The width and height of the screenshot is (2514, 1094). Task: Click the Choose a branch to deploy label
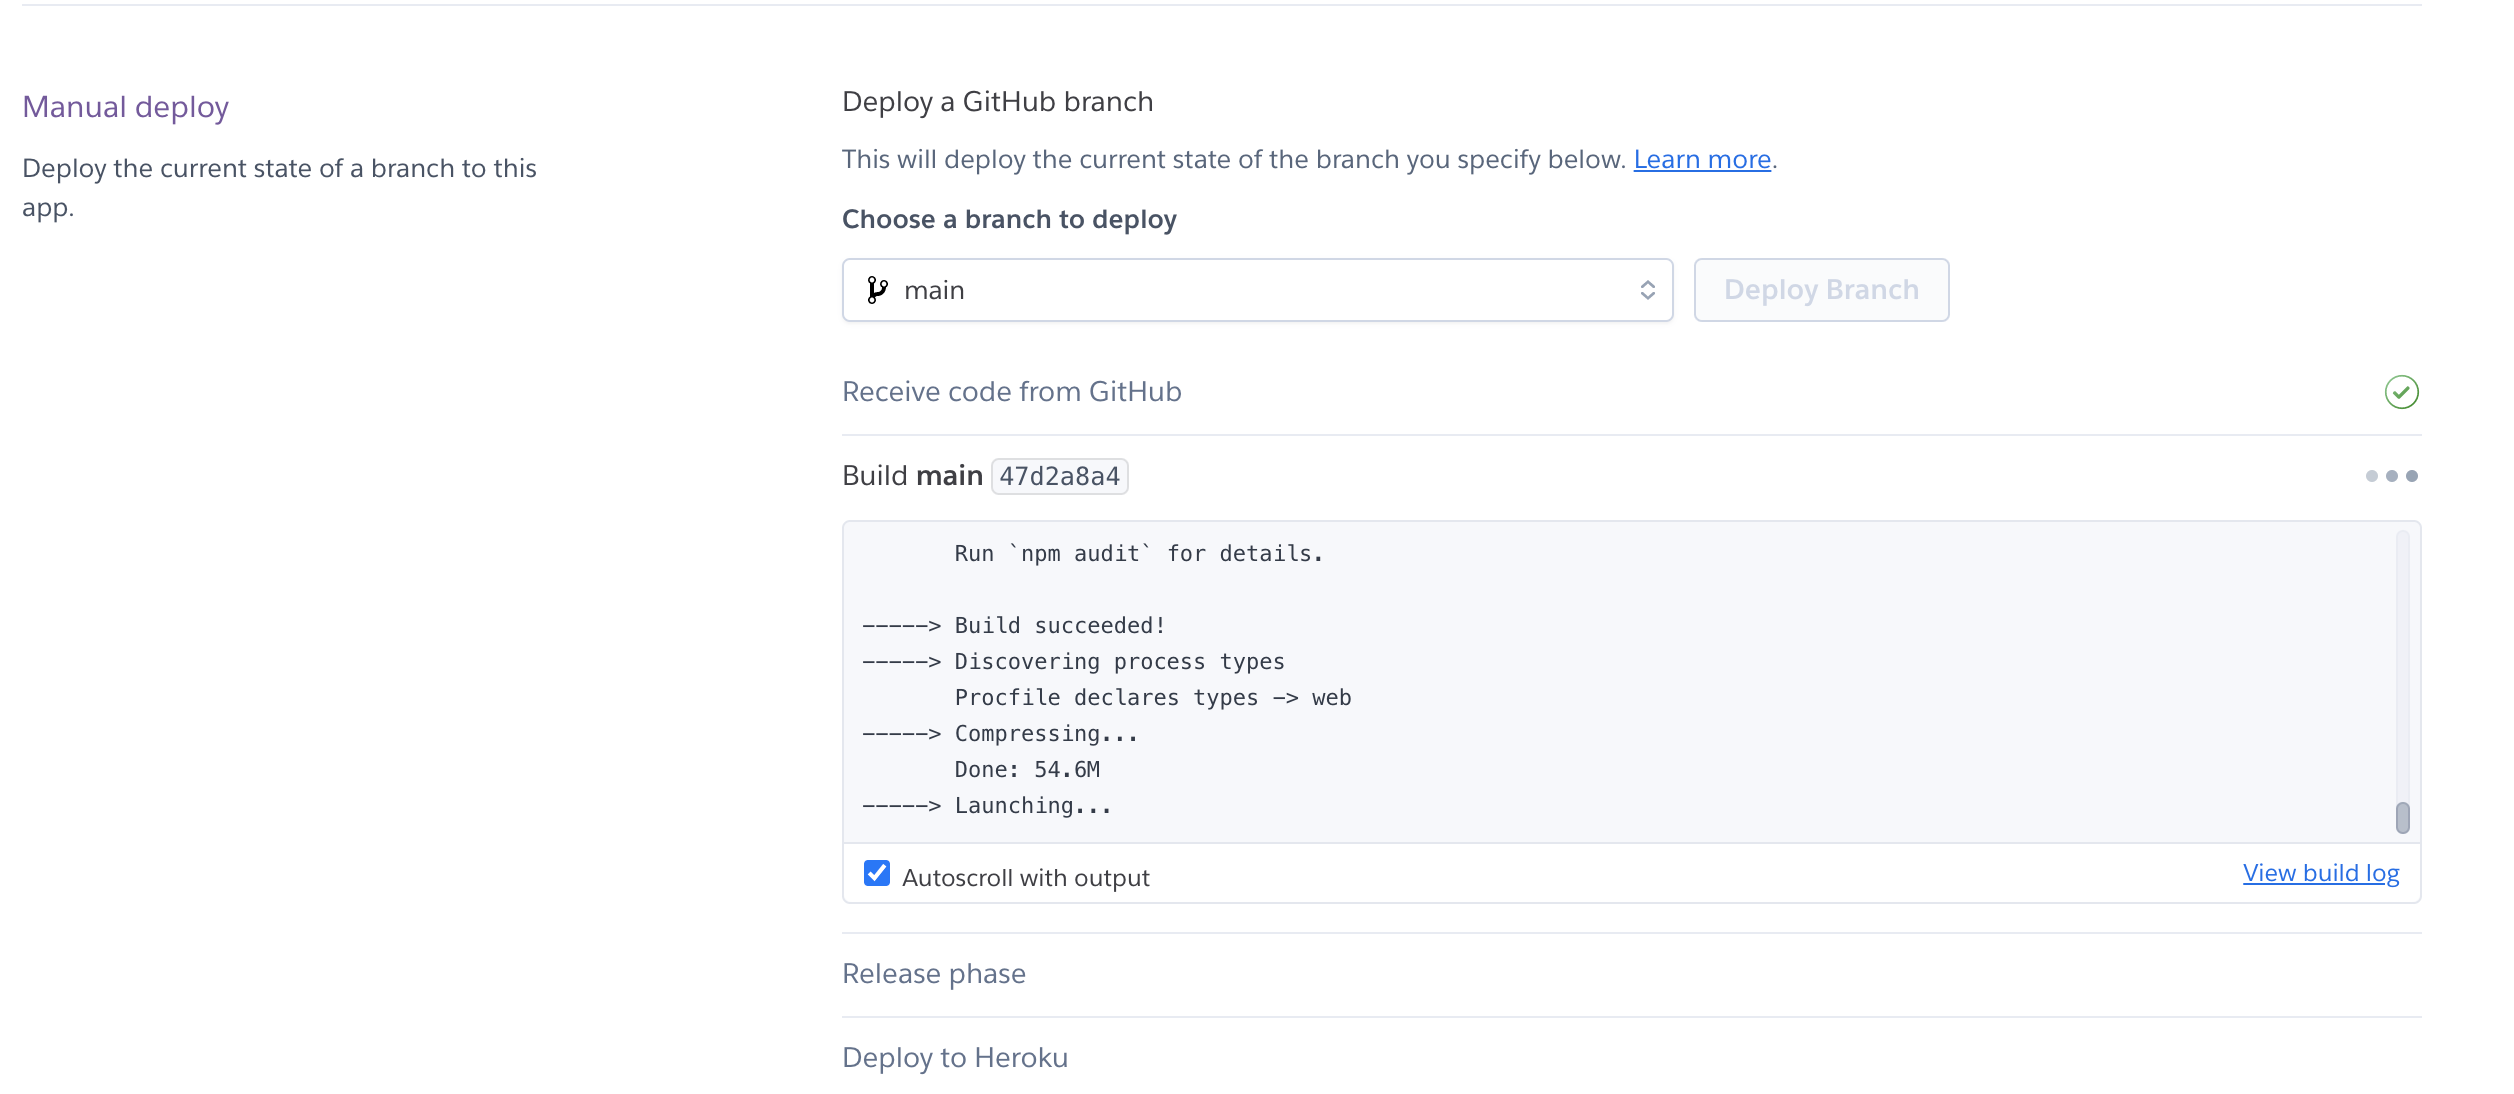[x=1009, y=220]
